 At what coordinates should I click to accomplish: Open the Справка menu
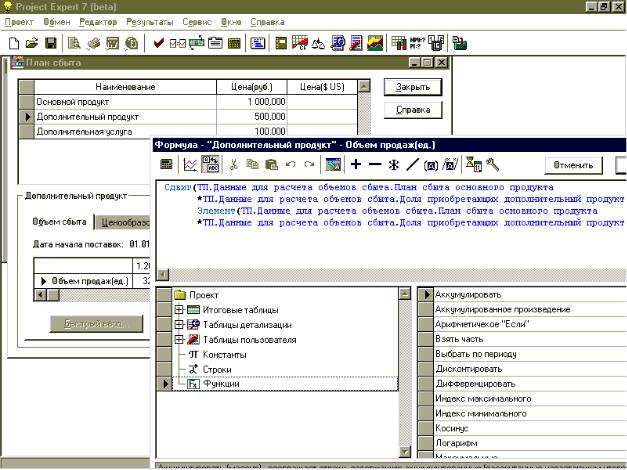click(267, 22)
